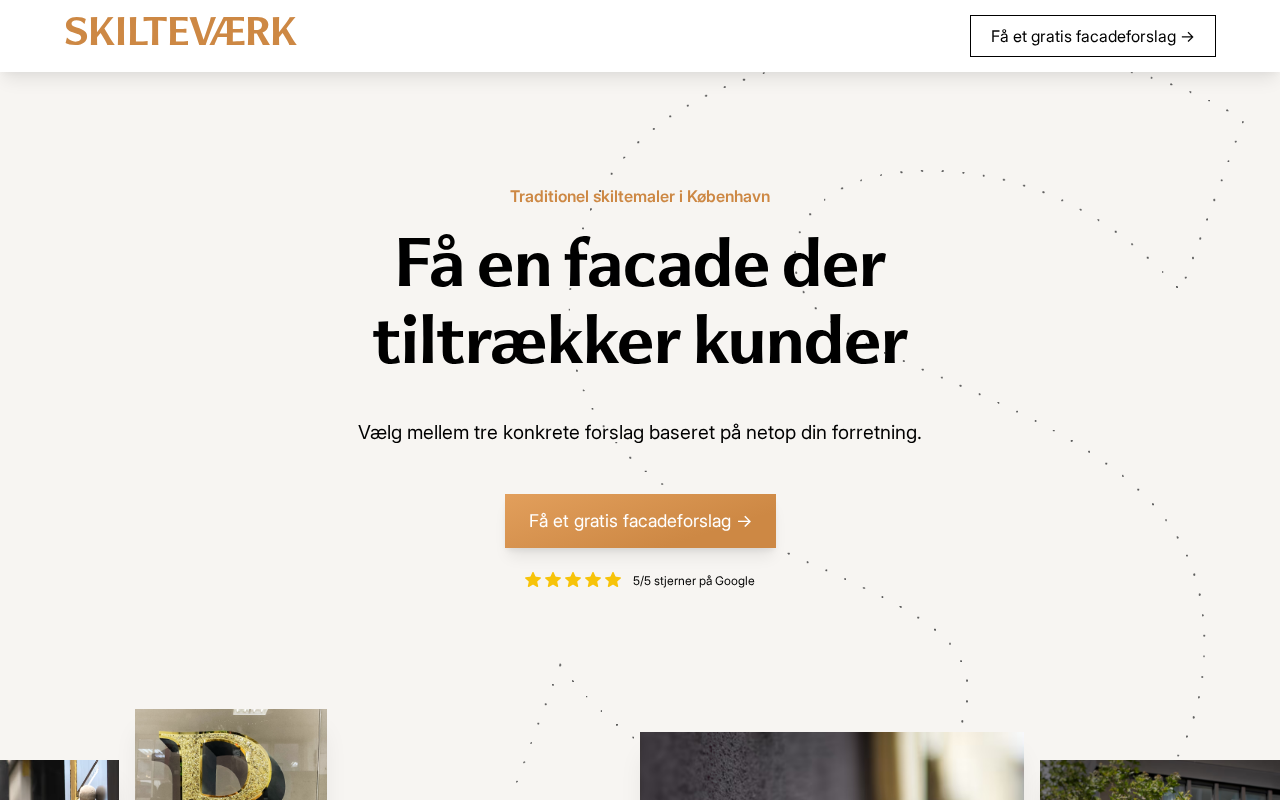The height and width of the screenshot is (800, 1280).
Task: Open the photo with green foliage
Action: click(1160, 780)
